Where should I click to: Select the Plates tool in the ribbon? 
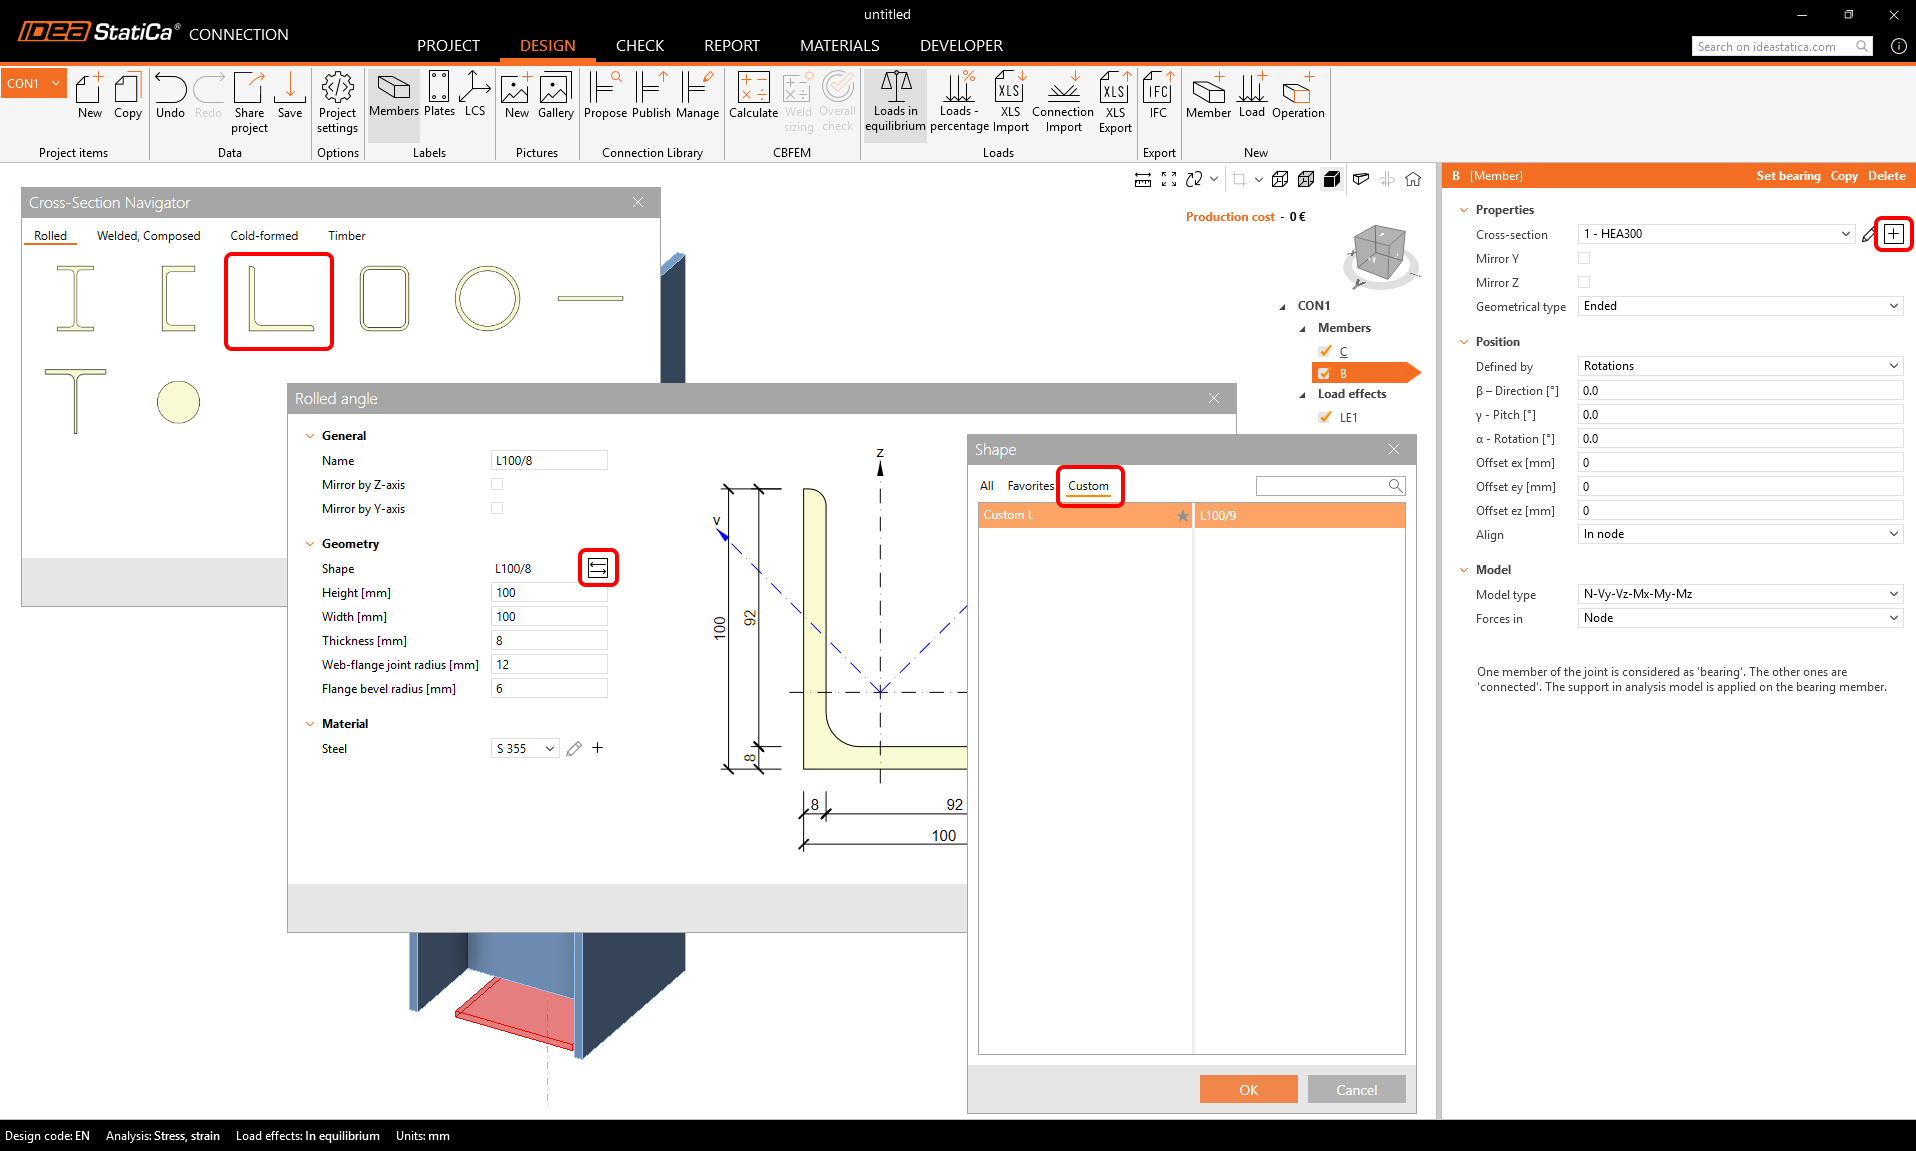pos(438,100)
